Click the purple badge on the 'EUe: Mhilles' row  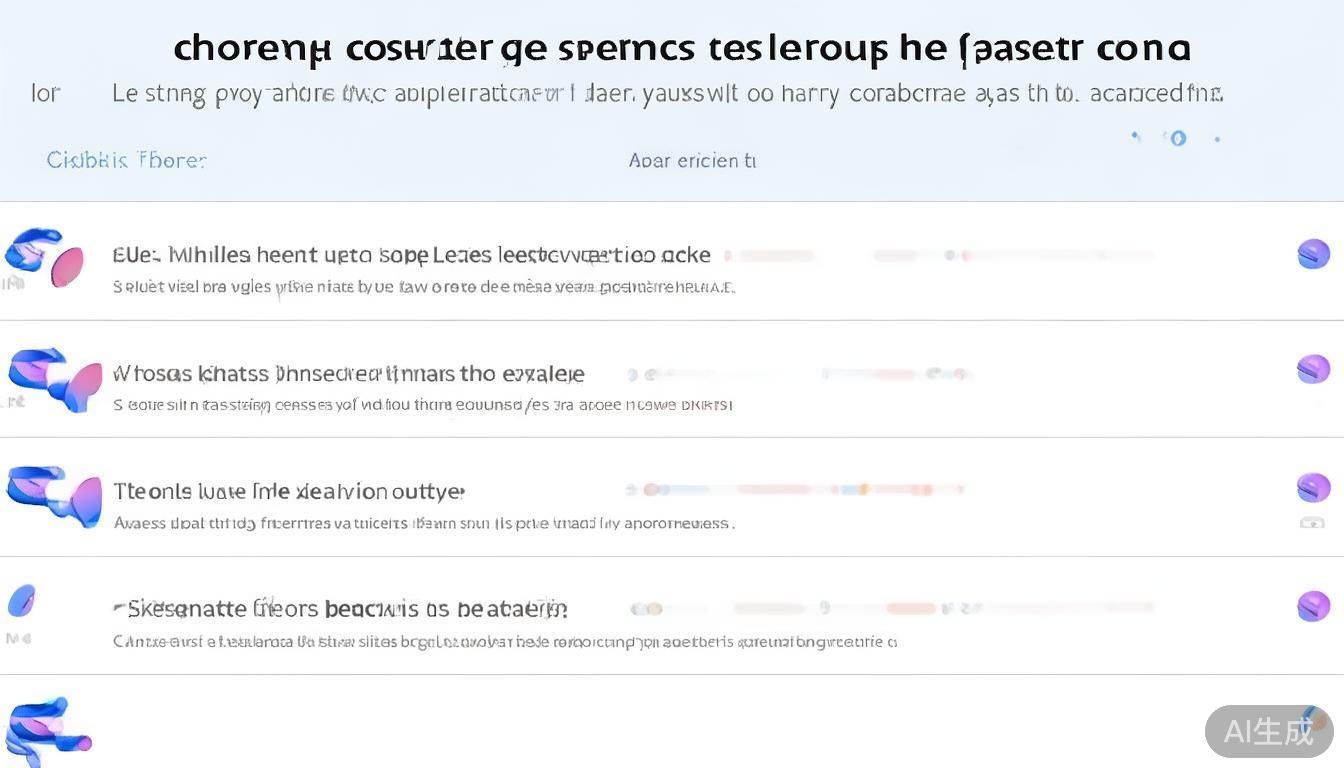click(x=1313, y=254)
